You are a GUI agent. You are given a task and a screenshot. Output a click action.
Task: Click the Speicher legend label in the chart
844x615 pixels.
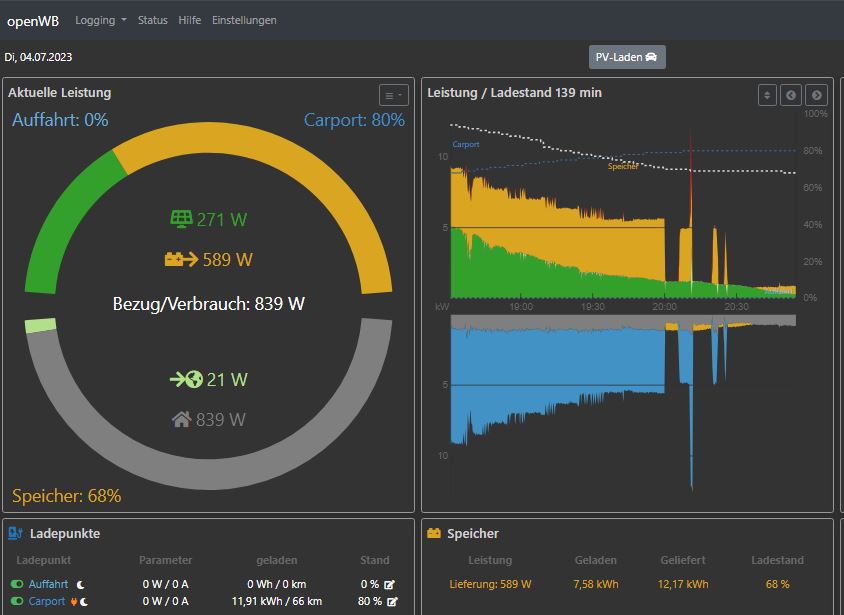(623, 166)
